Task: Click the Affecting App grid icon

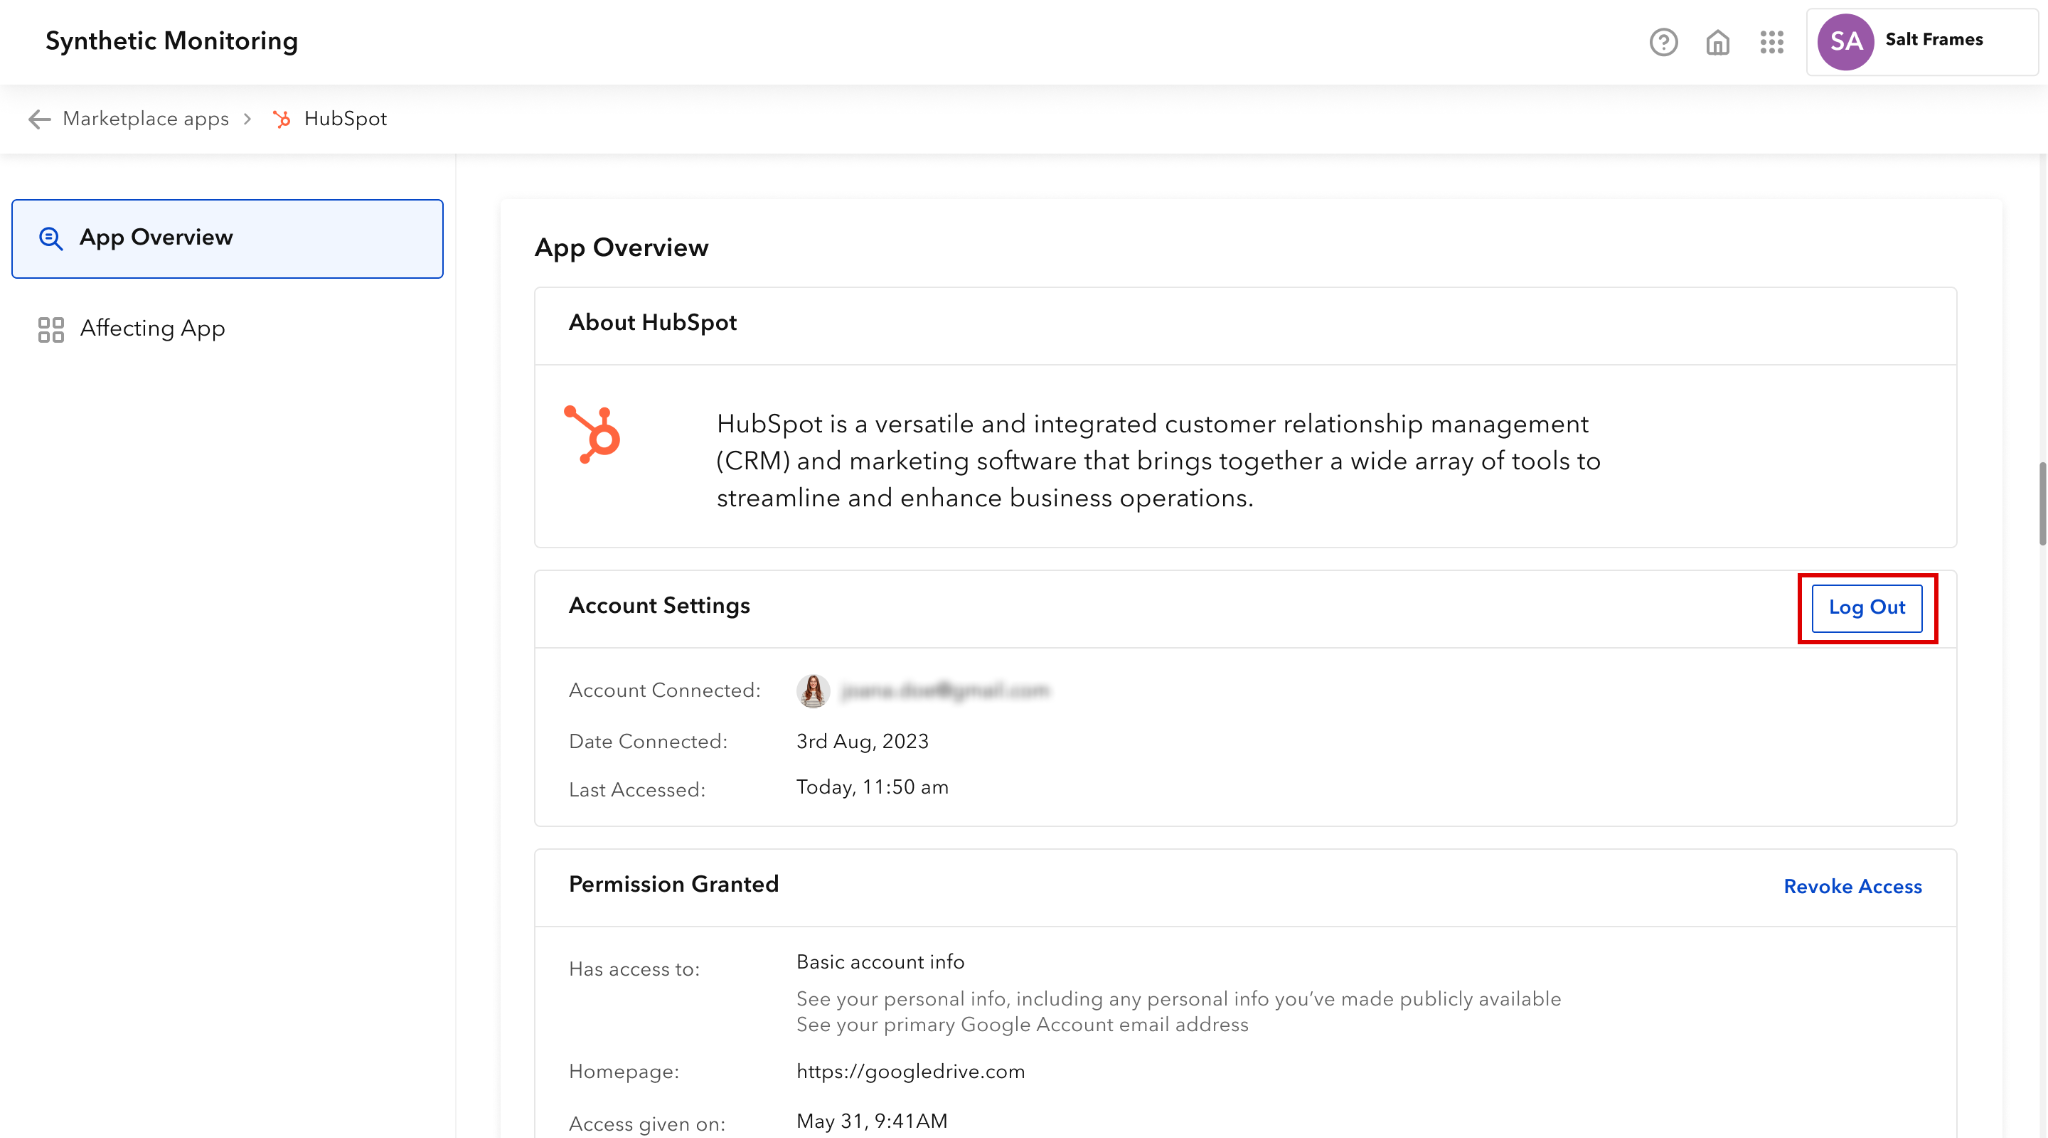Action: tap(51, 329)
